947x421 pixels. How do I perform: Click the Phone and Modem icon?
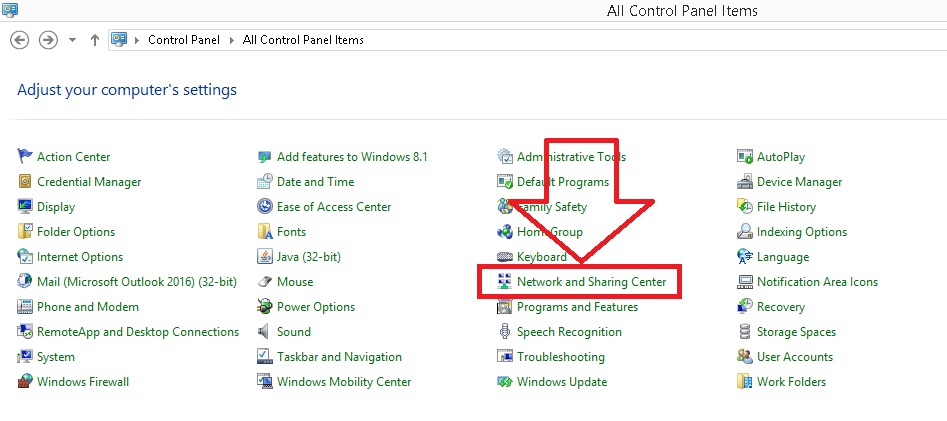coord(25,307)
